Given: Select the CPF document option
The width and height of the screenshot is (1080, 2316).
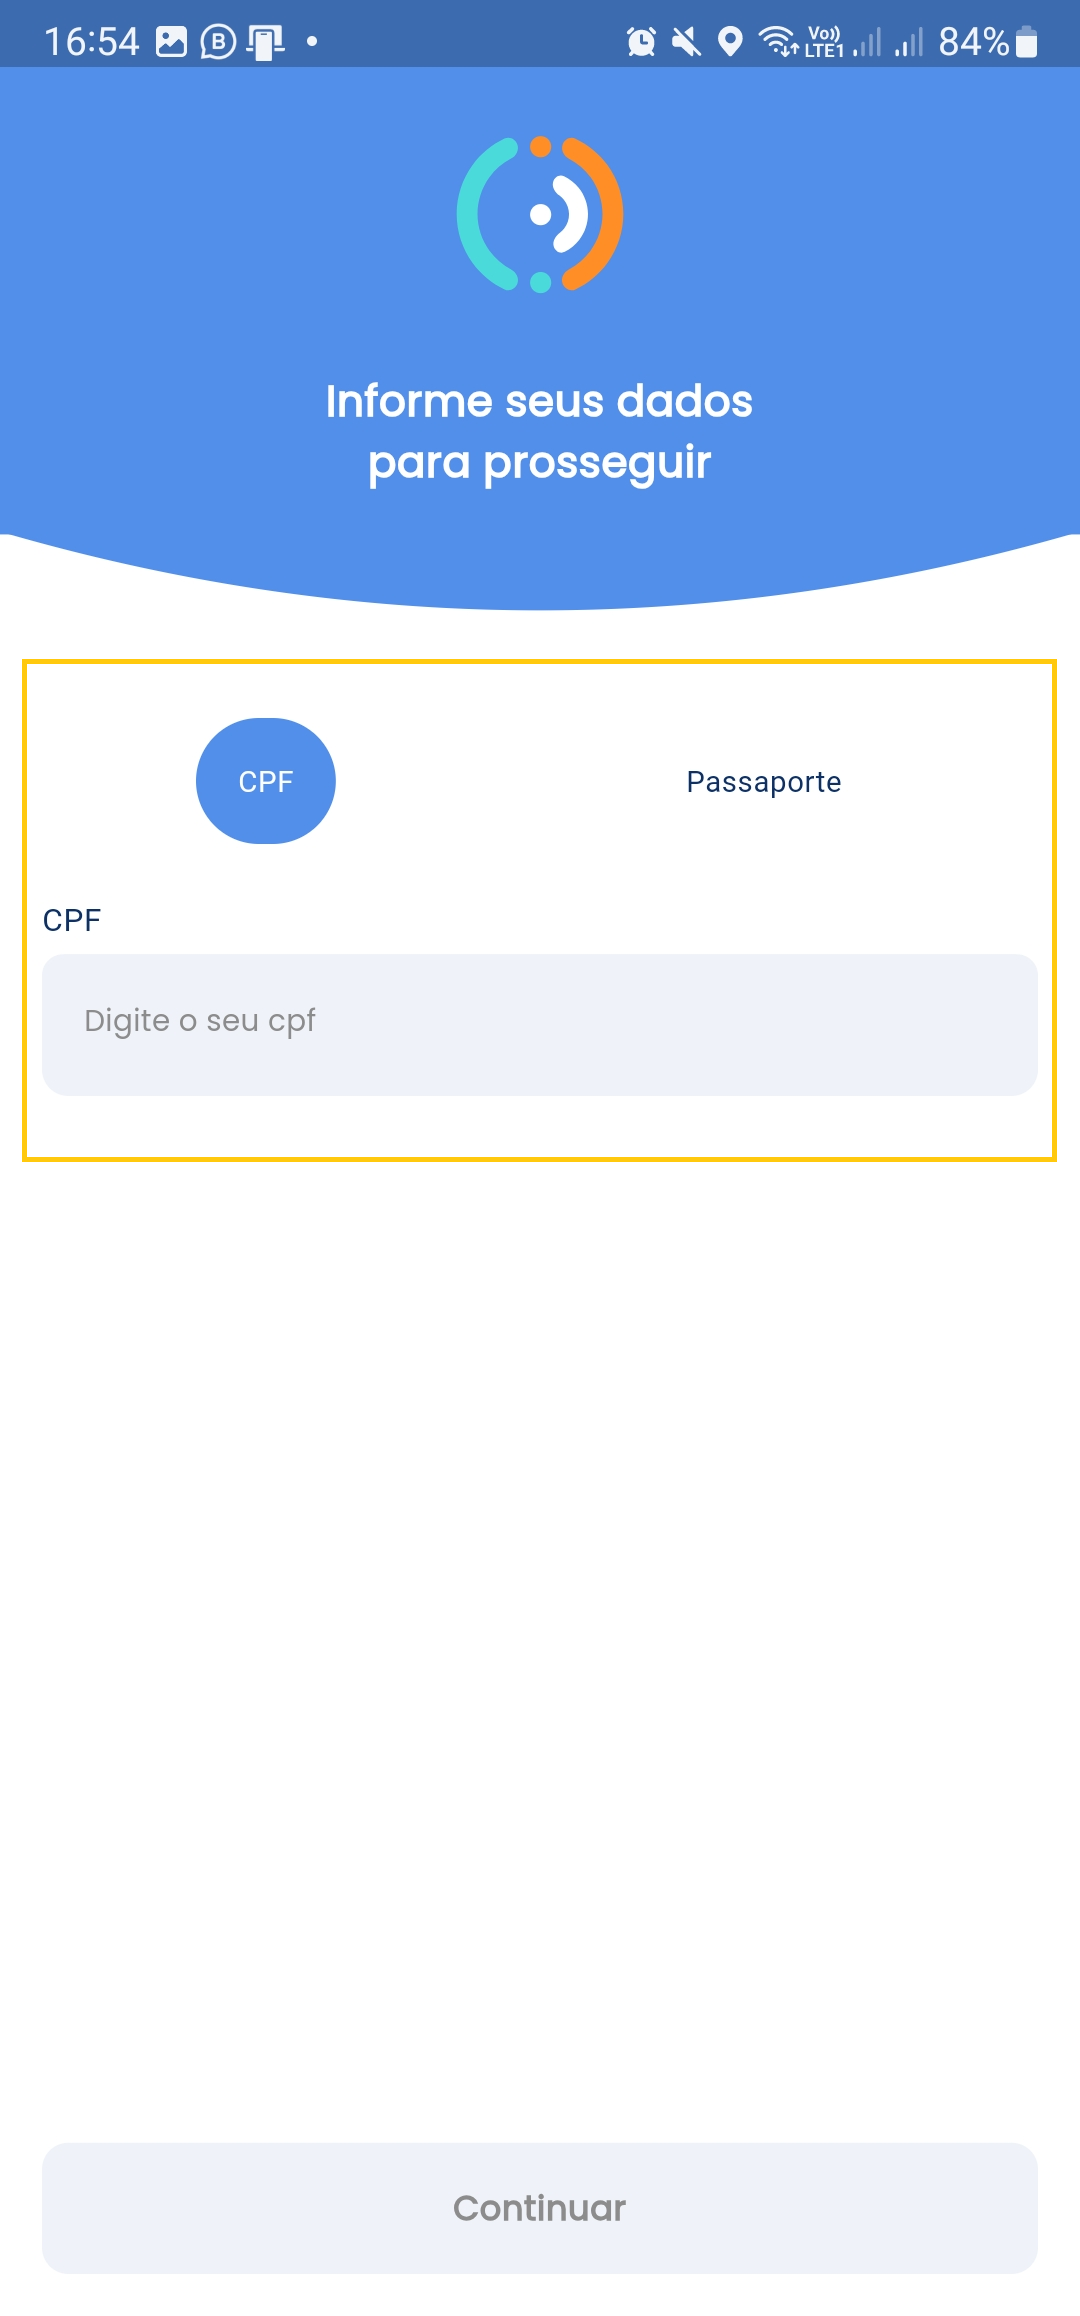Looking at the screenshot, I should coord(266,781).
